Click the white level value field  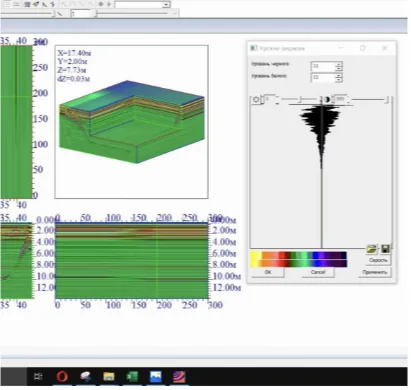pos(322,78)
